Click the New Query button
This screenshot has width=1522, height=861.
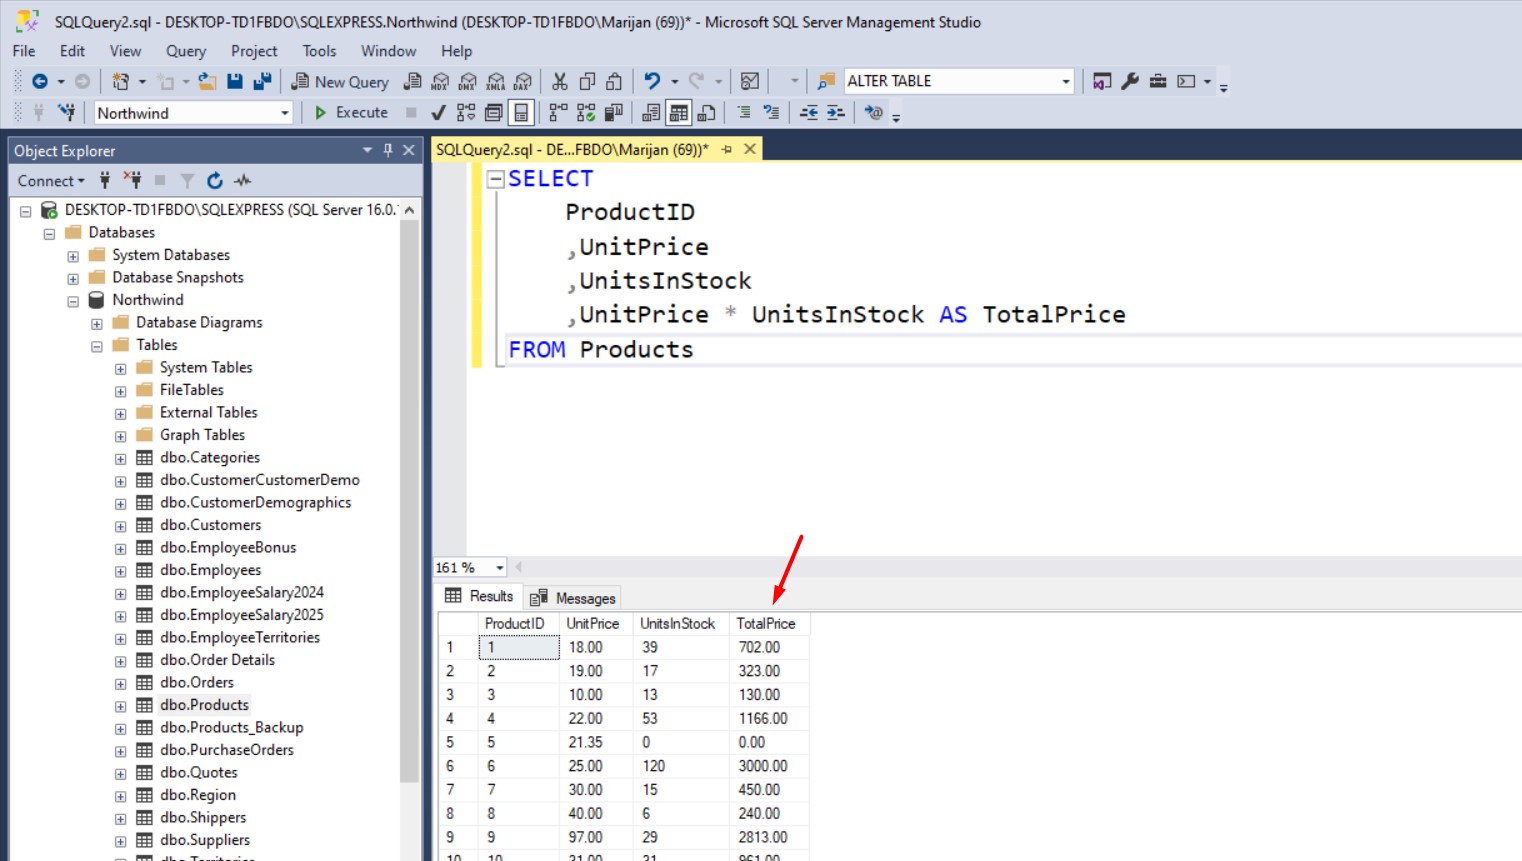click(340, 82)
